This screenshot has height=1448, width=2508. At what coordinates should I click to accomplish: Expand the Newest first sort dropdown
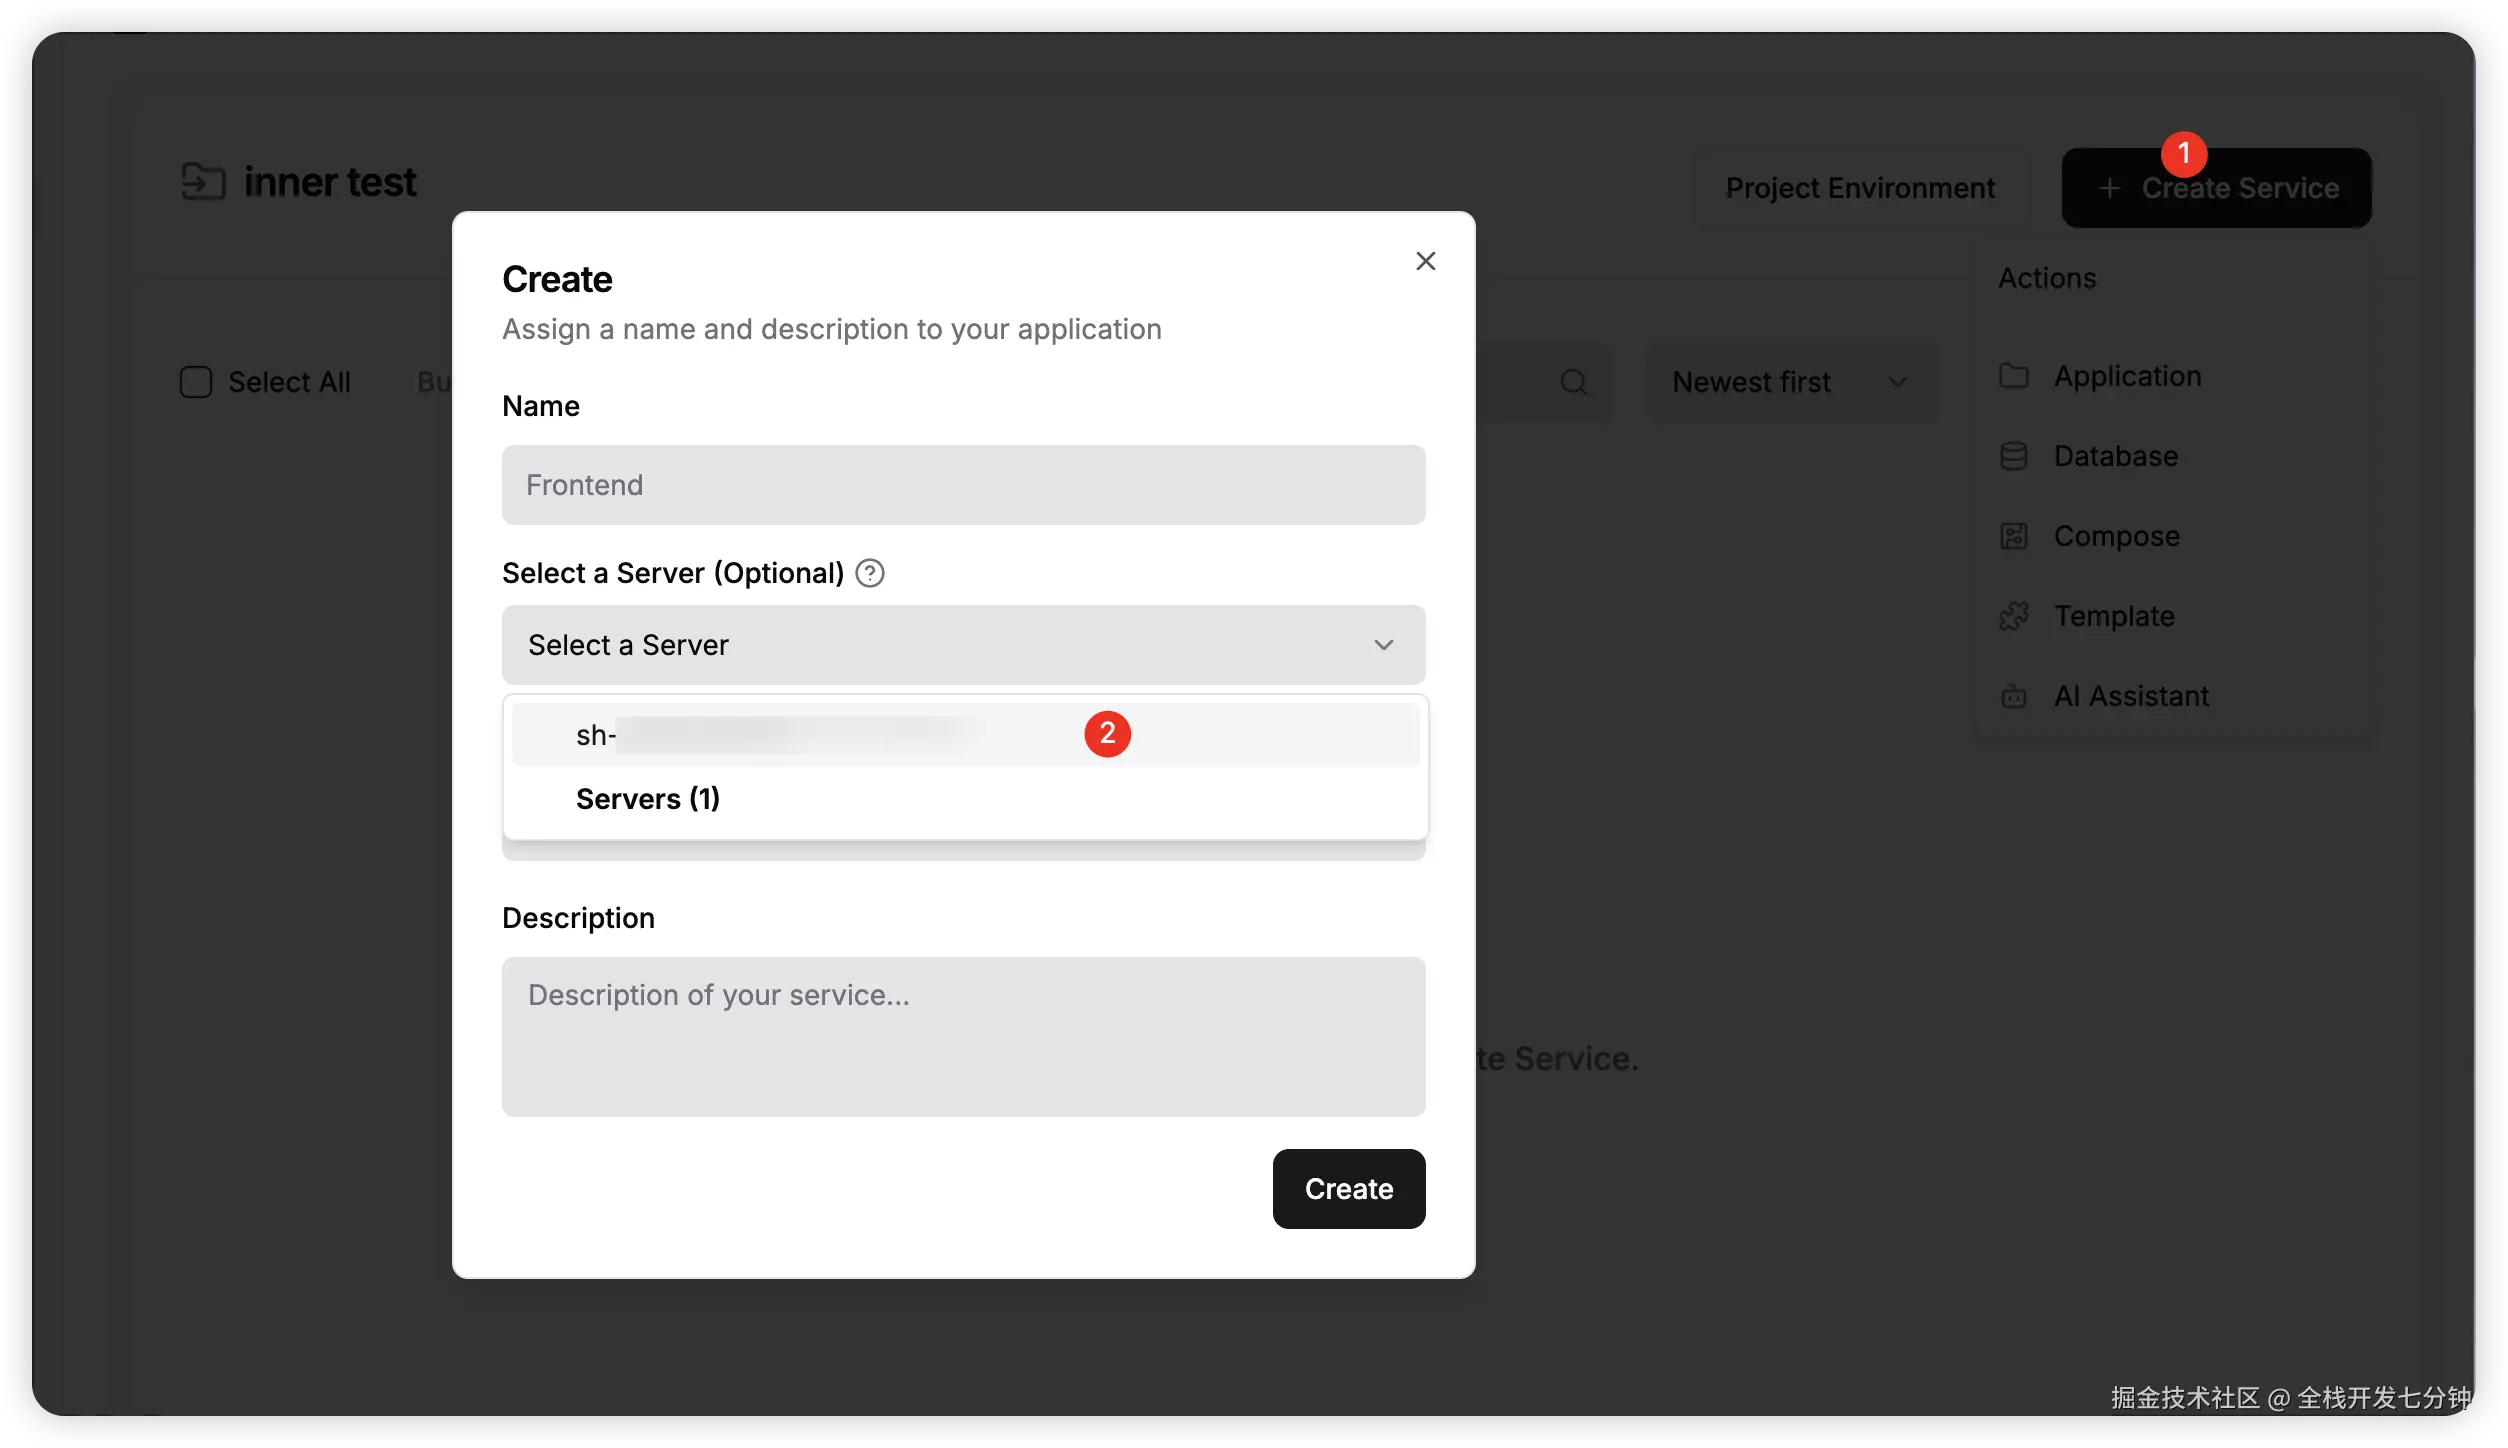[x=1790, y=382]
